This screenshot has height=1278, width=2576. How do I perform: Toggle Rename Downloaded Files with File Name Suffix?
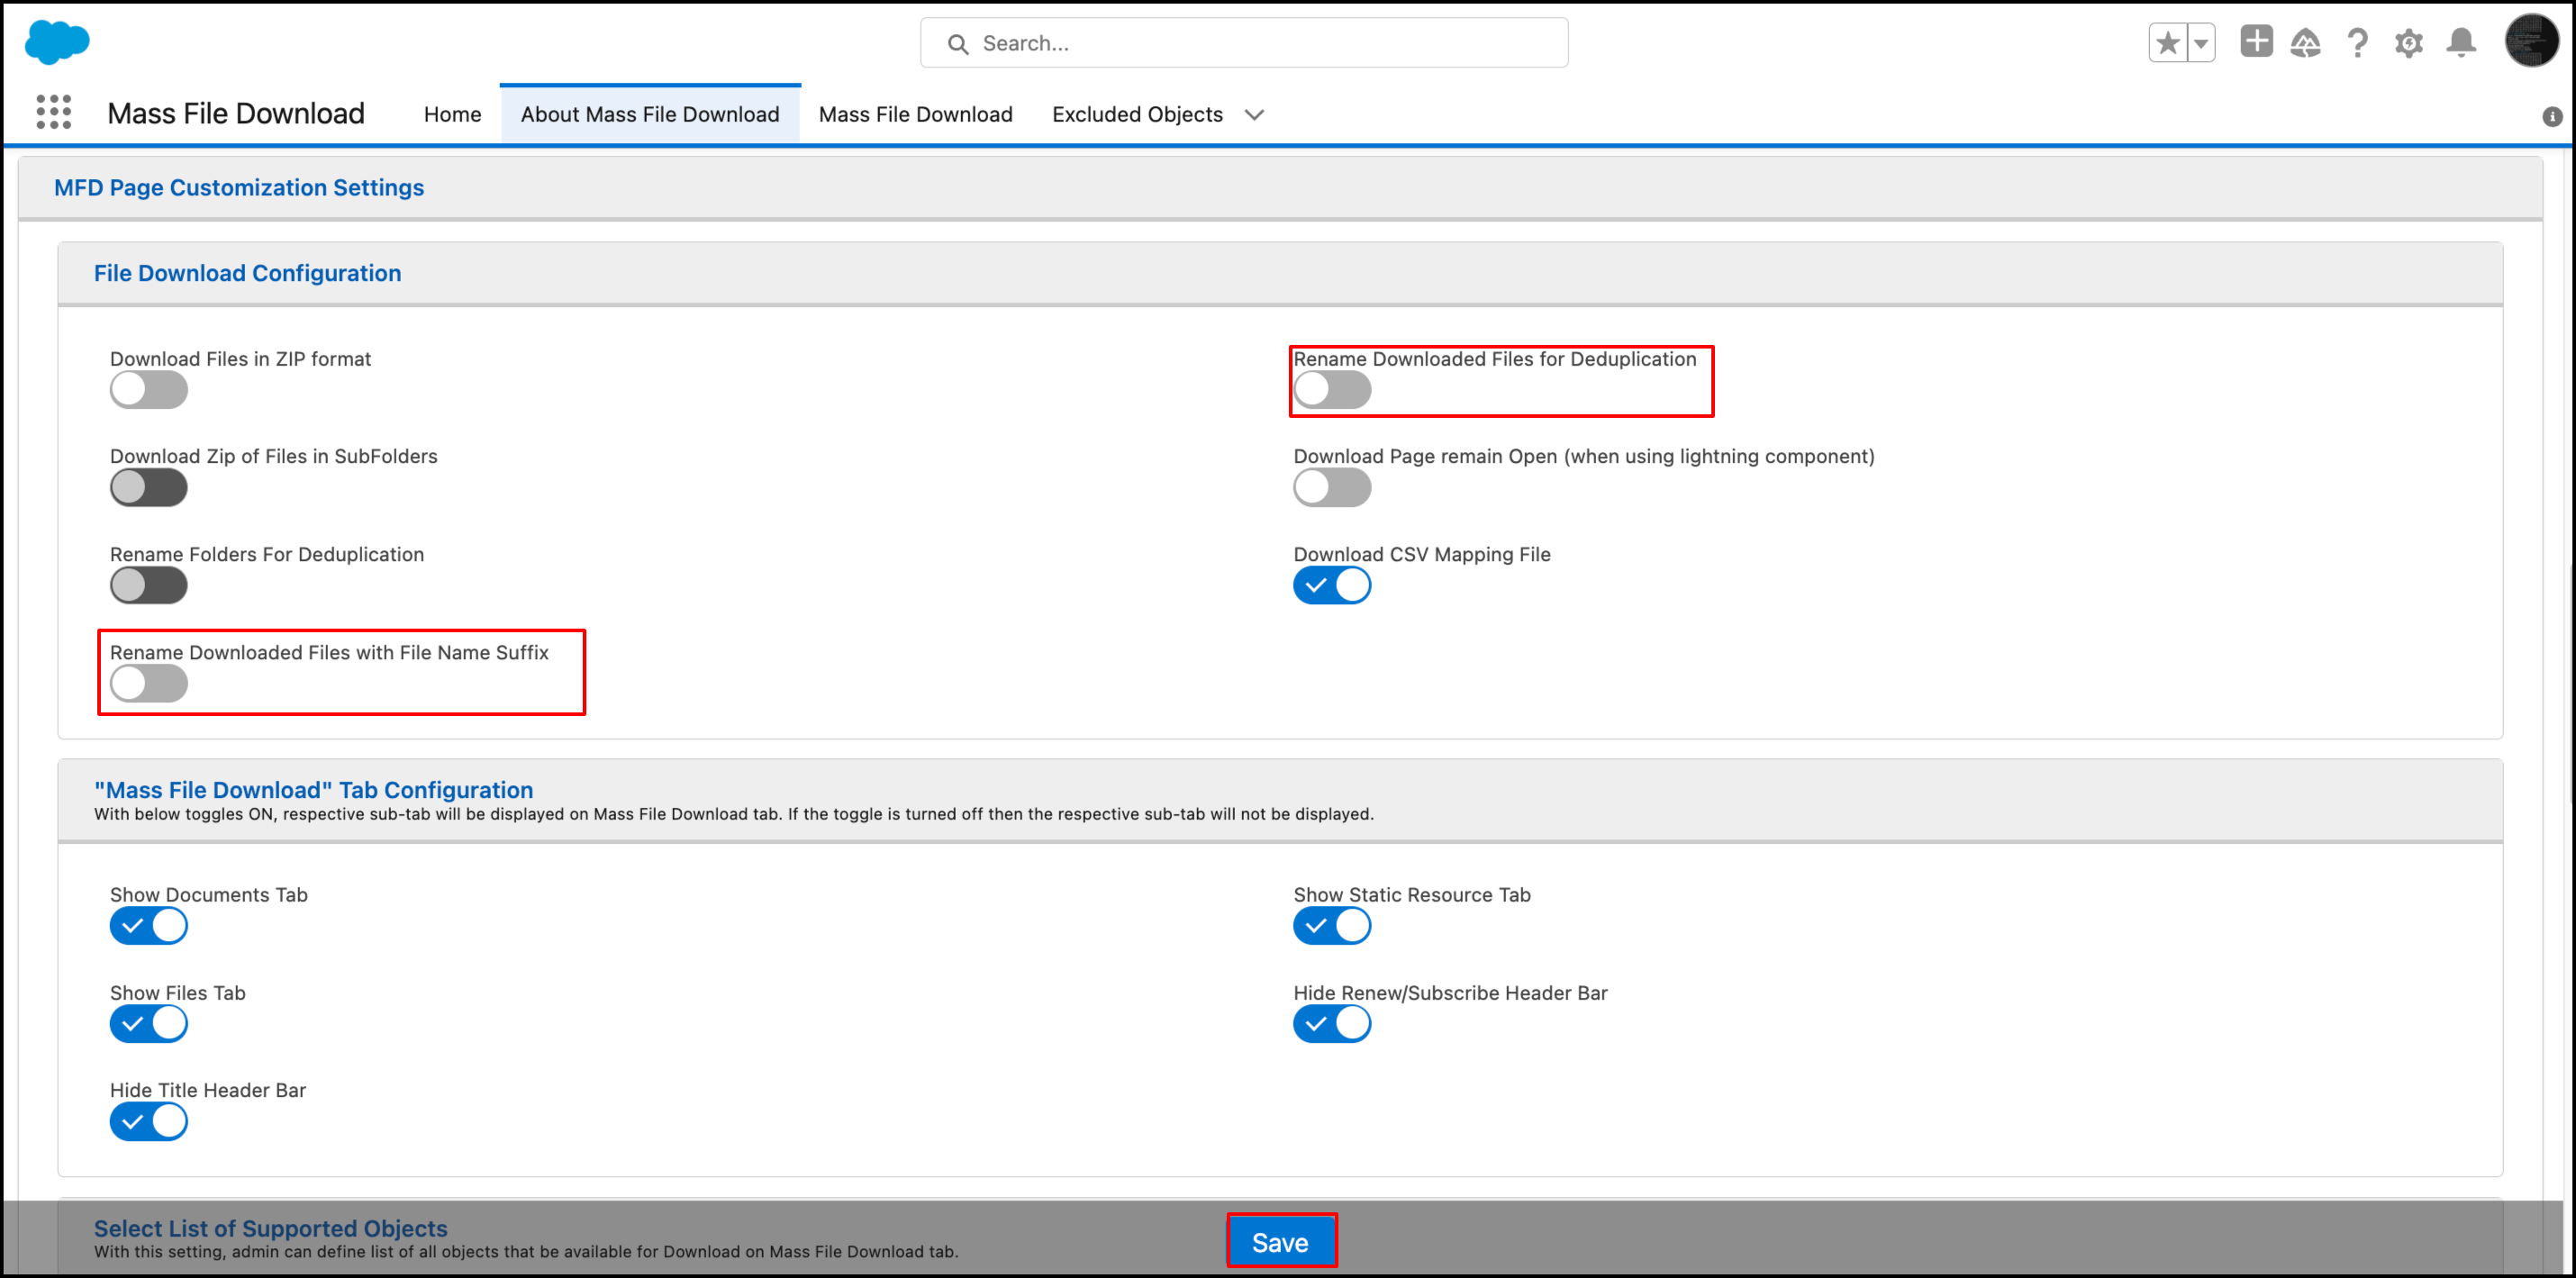tap(148, 684)
